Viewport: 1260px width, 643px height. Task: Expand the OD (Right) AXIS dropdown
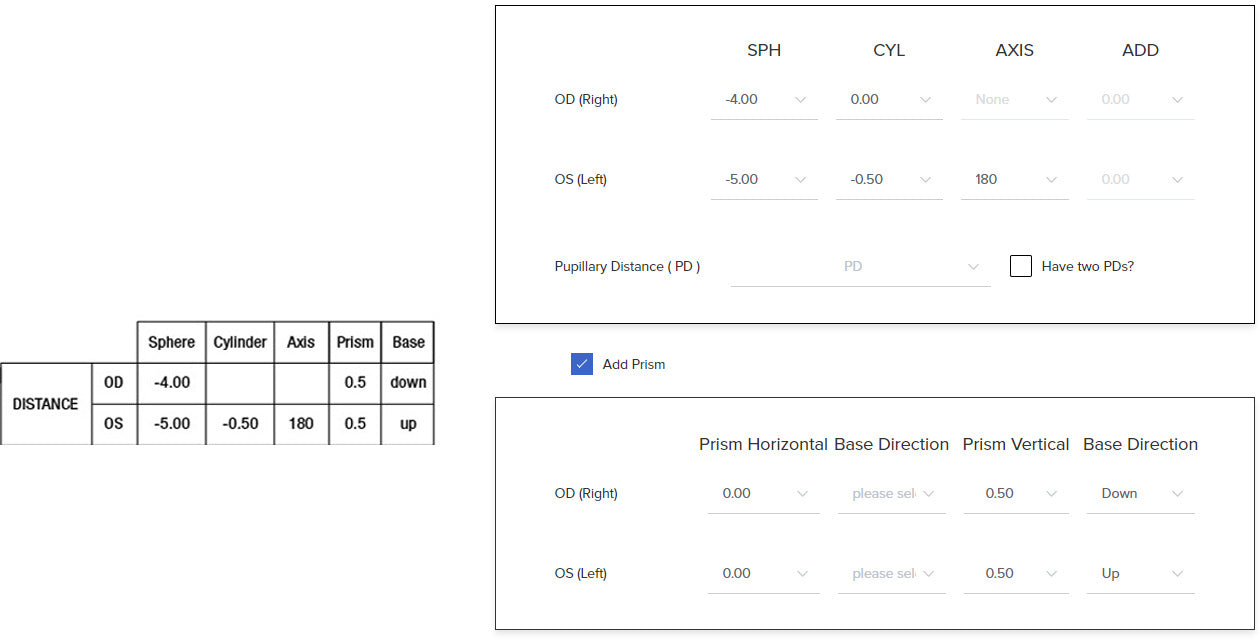point(1014,100)
